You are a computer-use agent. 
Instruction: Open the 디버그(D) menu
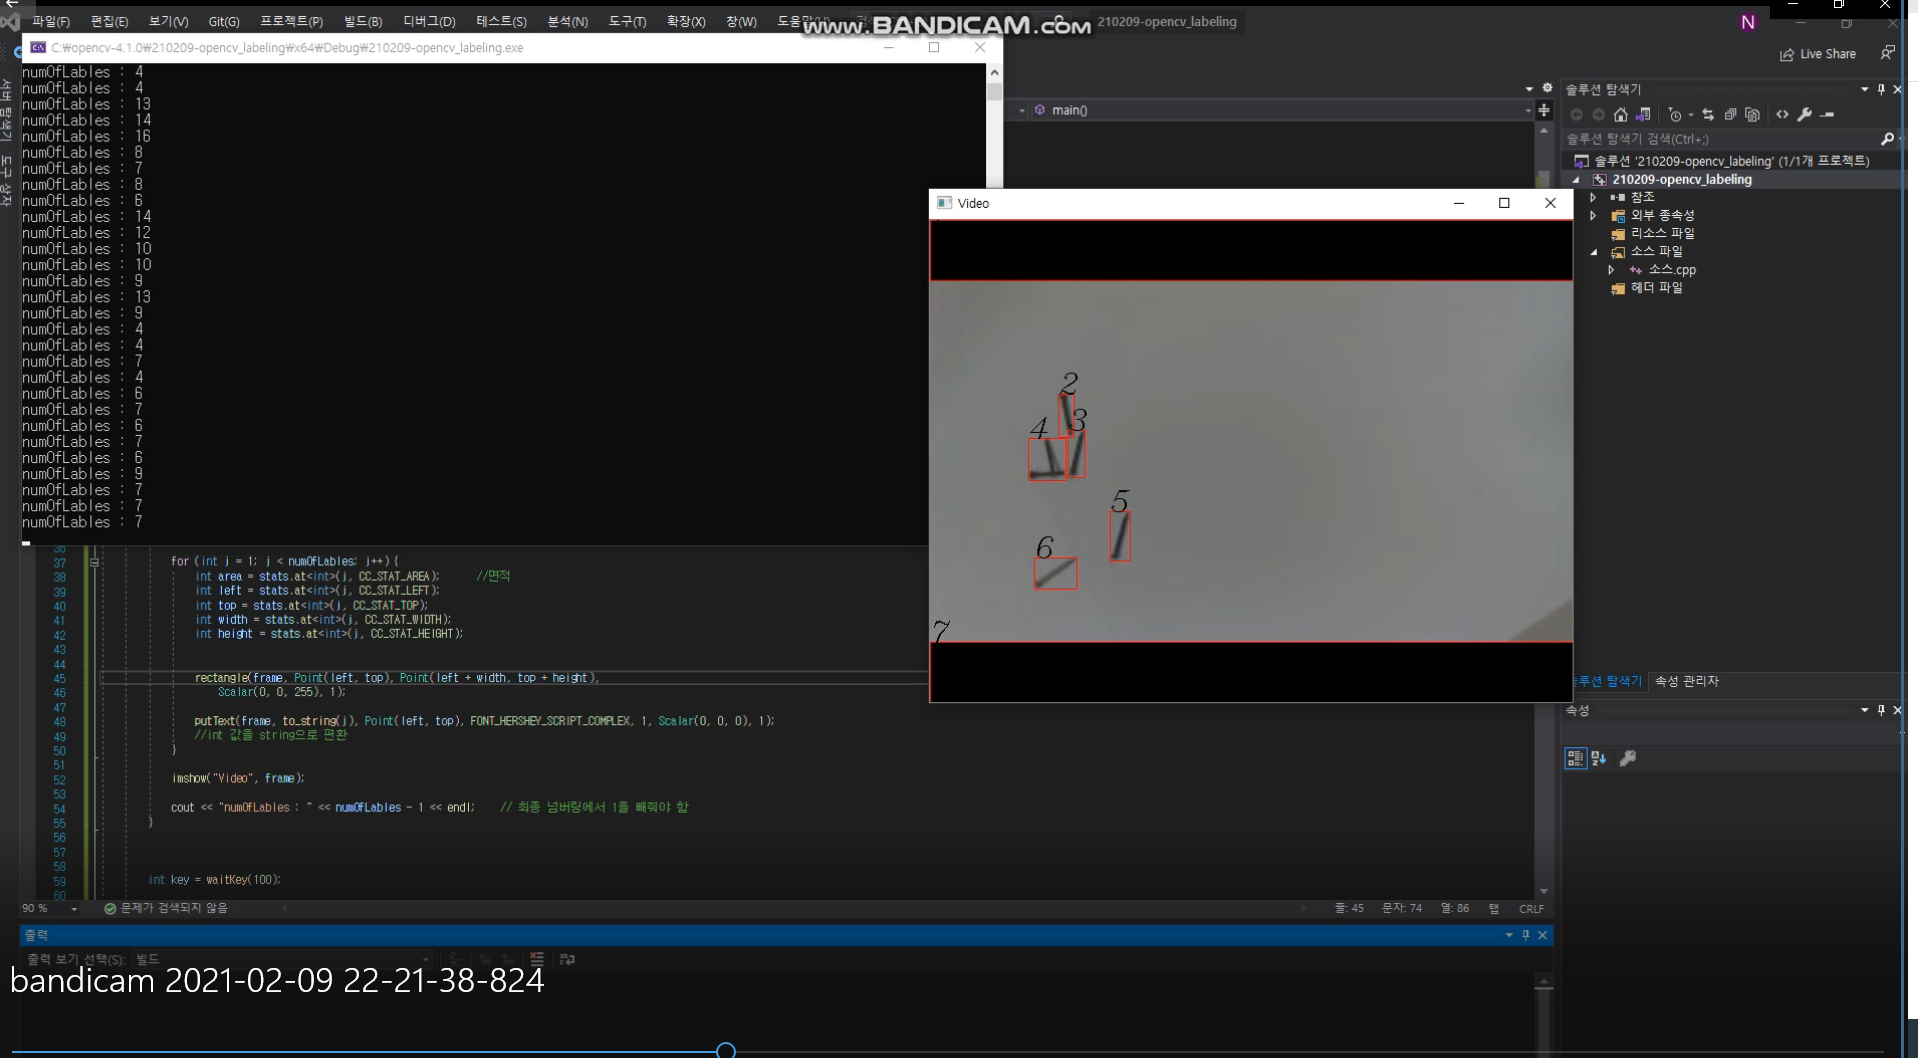point(429,21)
